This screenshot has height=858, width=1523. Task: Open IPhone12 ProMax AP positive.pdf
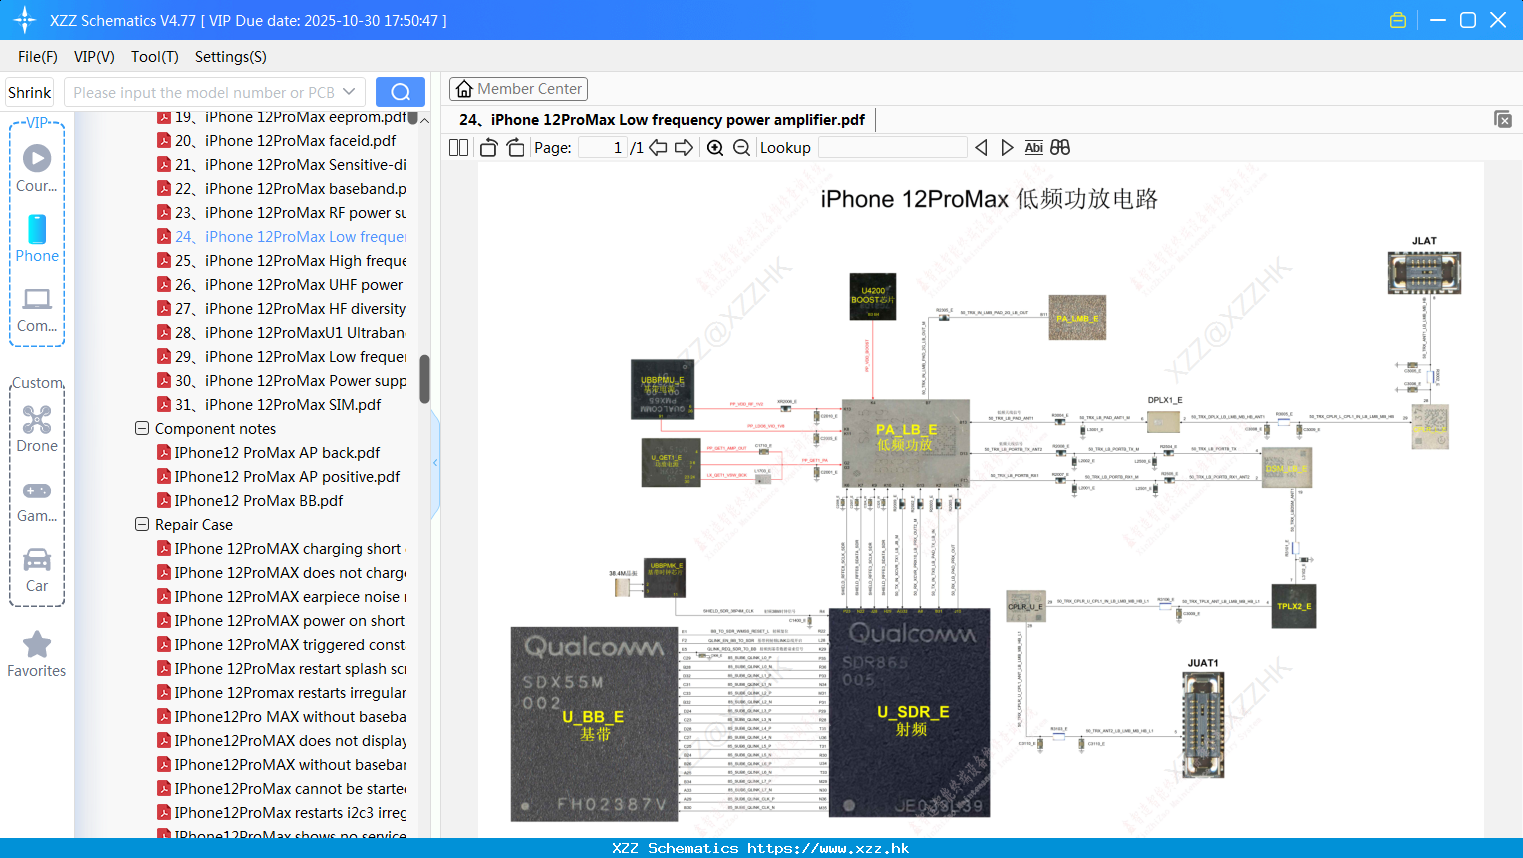pos(287,477)
